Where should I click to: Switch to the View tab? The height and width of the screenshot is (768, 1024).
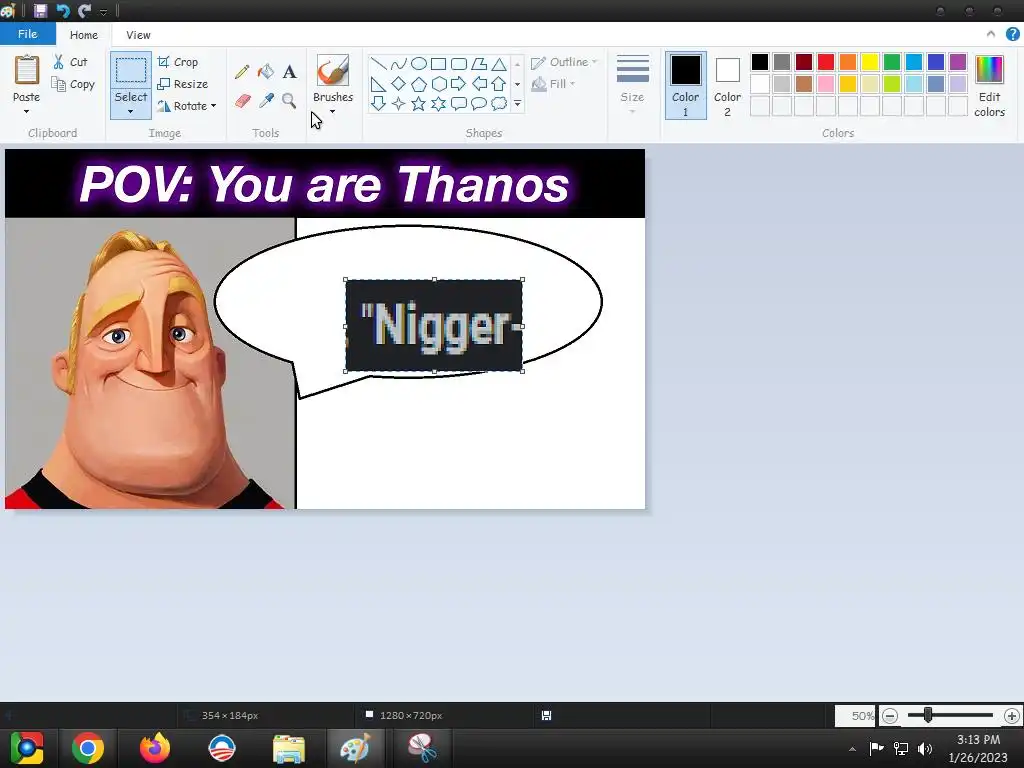[138, 35]
